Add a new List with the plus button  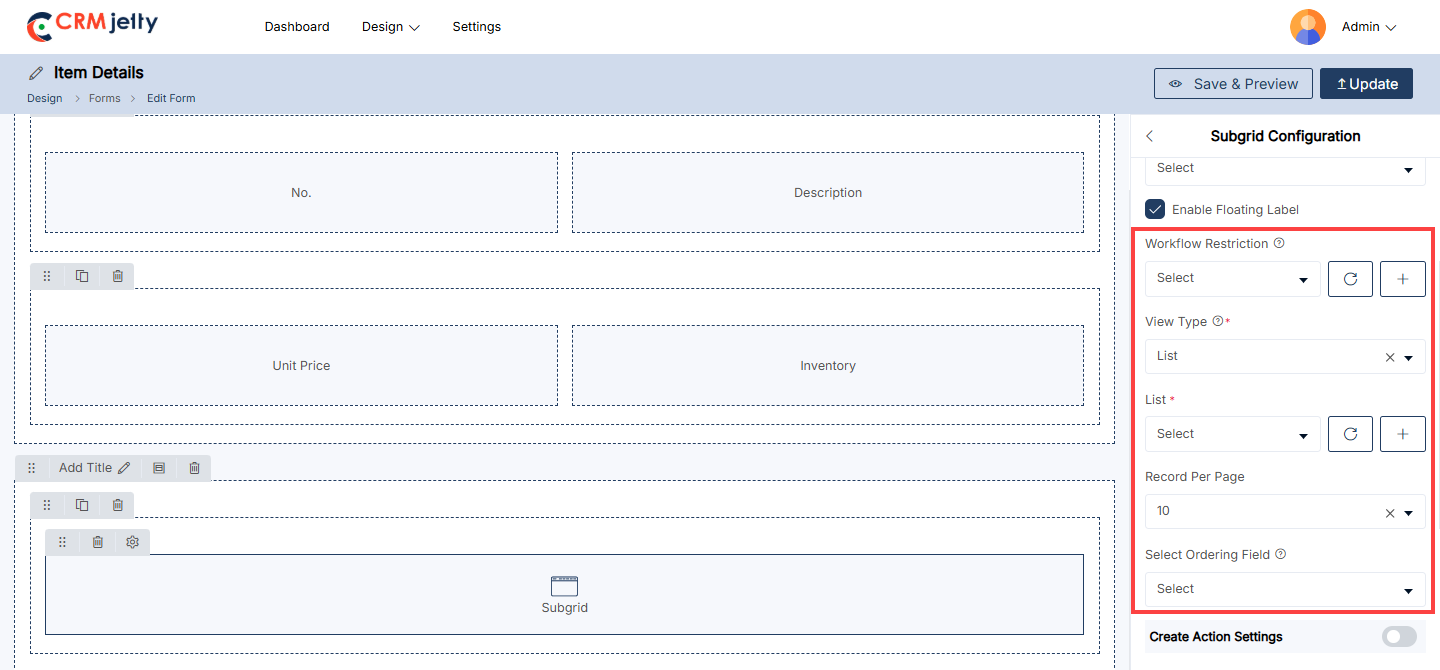[1402, 434]
